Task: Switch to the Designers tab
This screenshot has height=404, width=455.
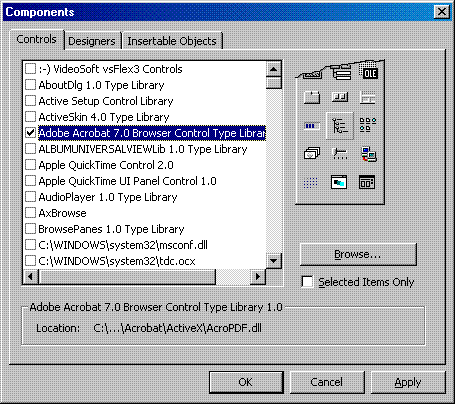Action: pos(92,41)
